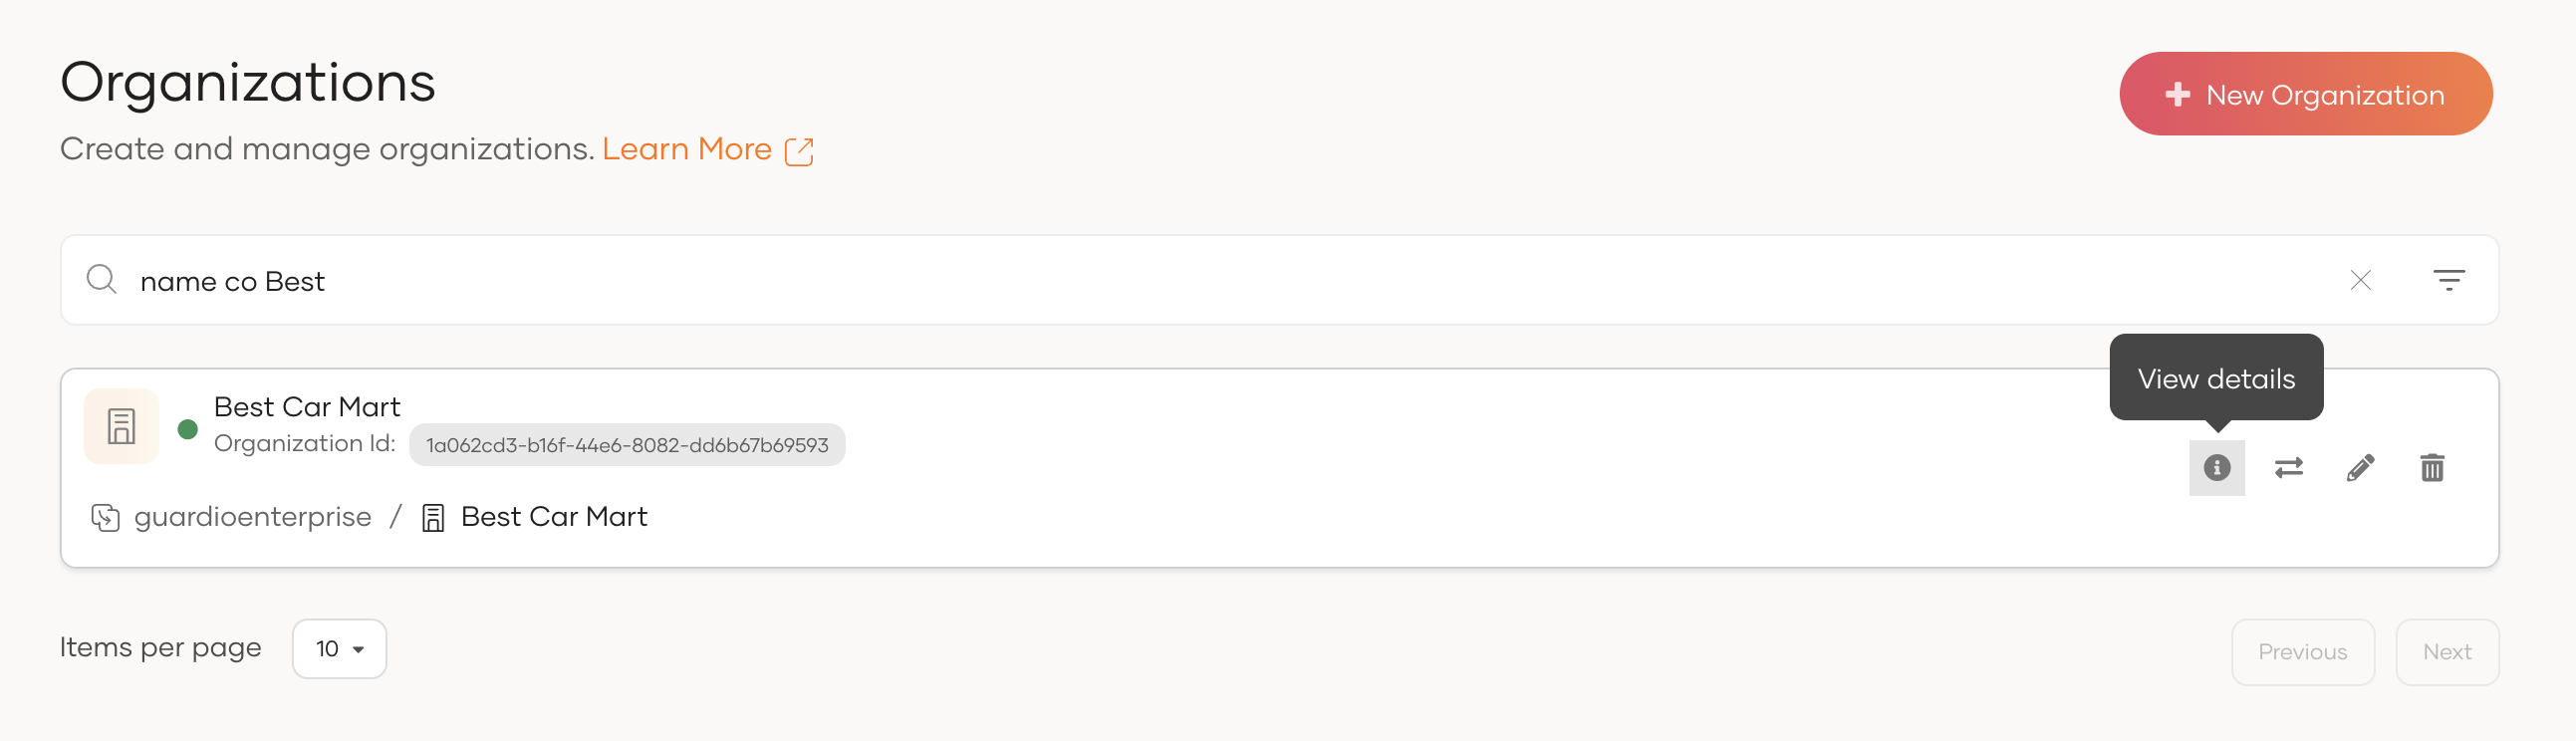Click the organization ID badge
Image resolution: width=2576 pixels, height=741 pixels.
[x=626, y=445]
